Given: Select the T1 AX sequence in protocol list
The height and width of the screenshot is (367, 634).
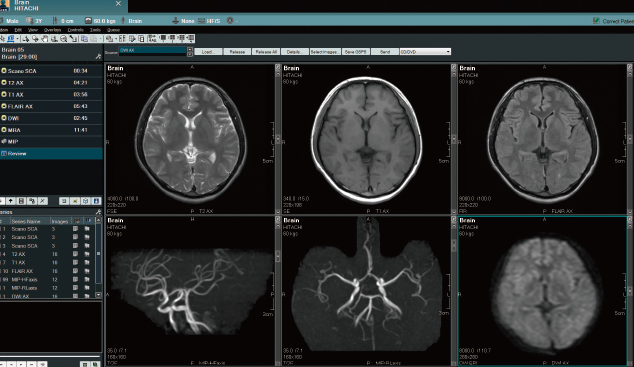Looking at the screenshot, I should 51,94.
